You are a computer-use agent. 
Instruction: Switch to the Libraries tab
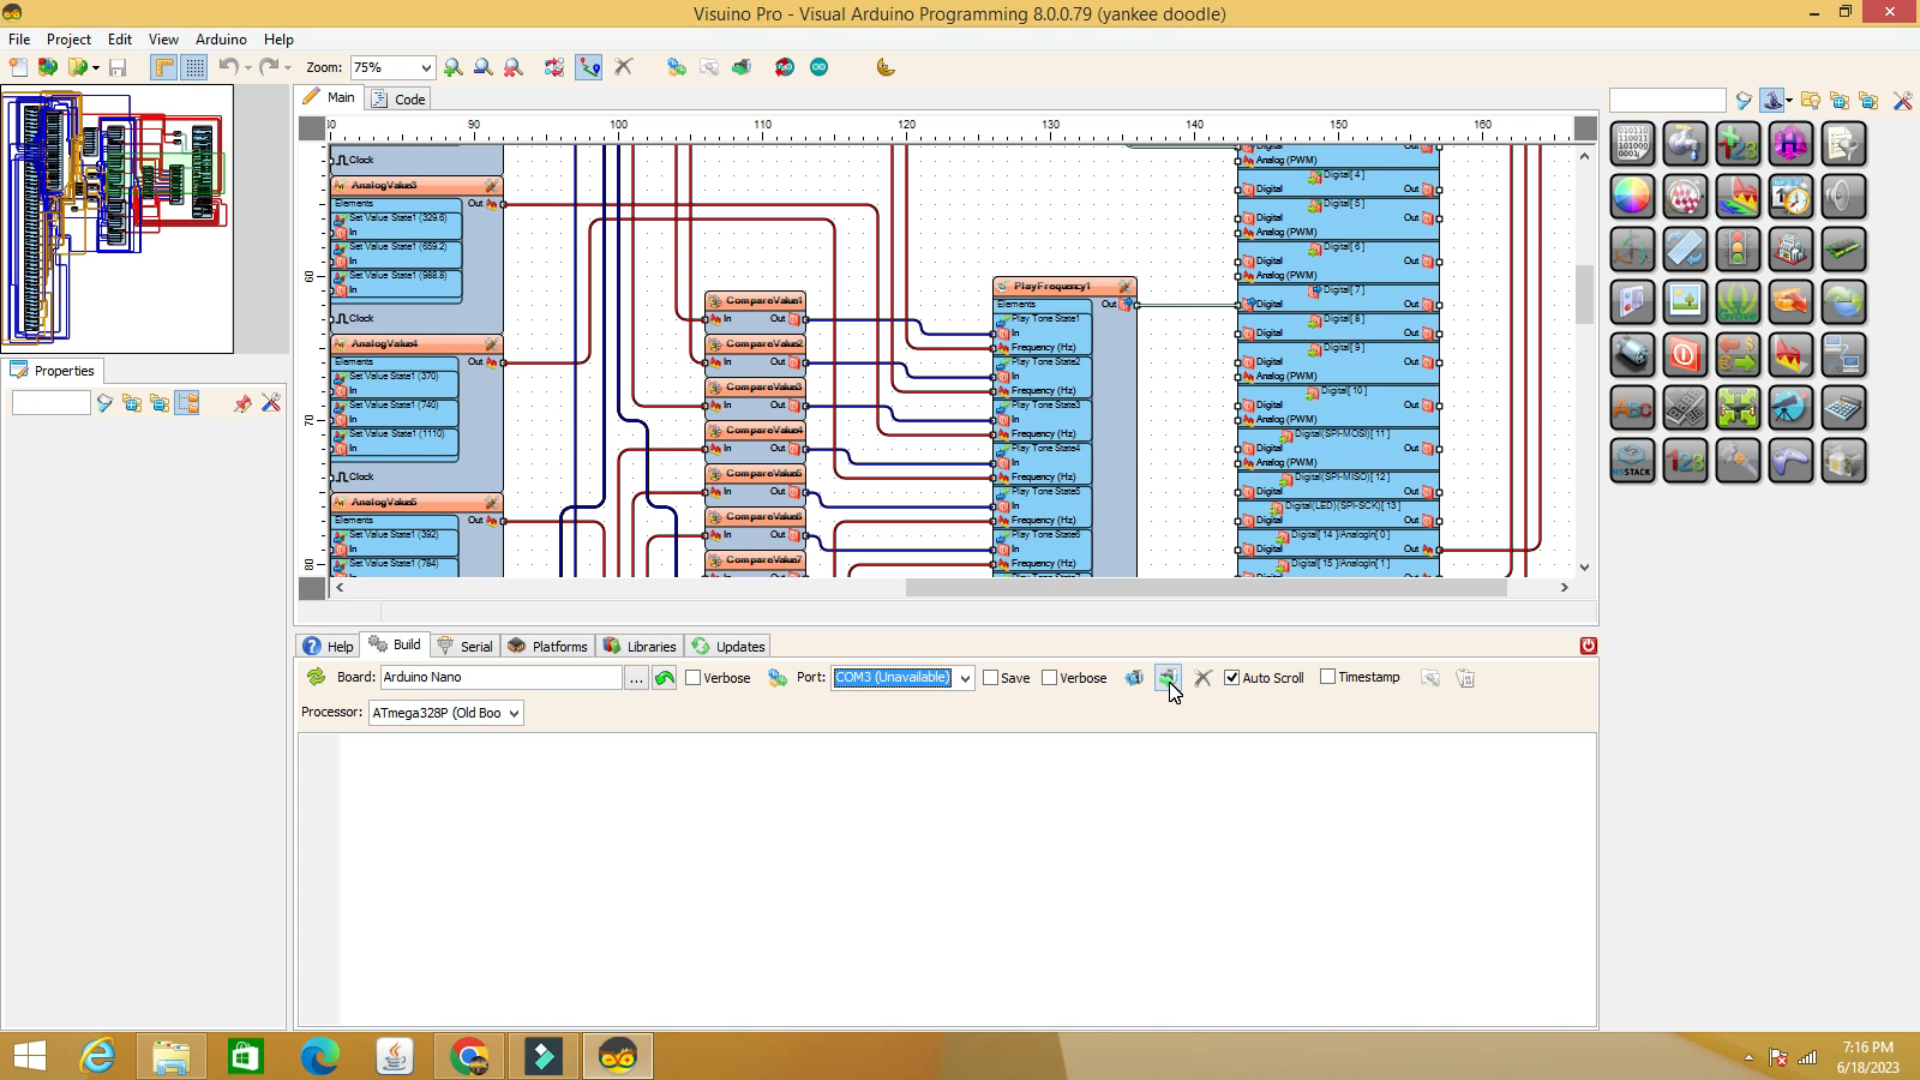click(640, 646)
